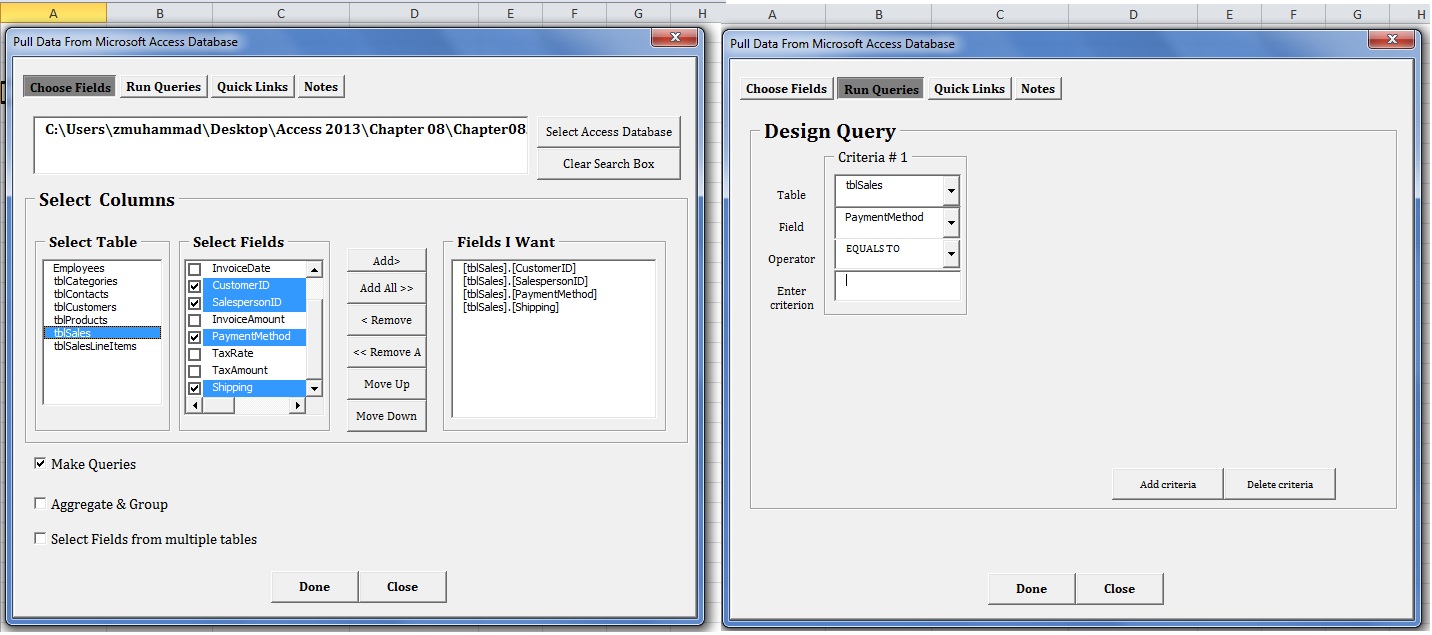Click the Select Fields horizontal scrollbar thumb
Viewport: 1432px width, 635px height.
[219, 405]
